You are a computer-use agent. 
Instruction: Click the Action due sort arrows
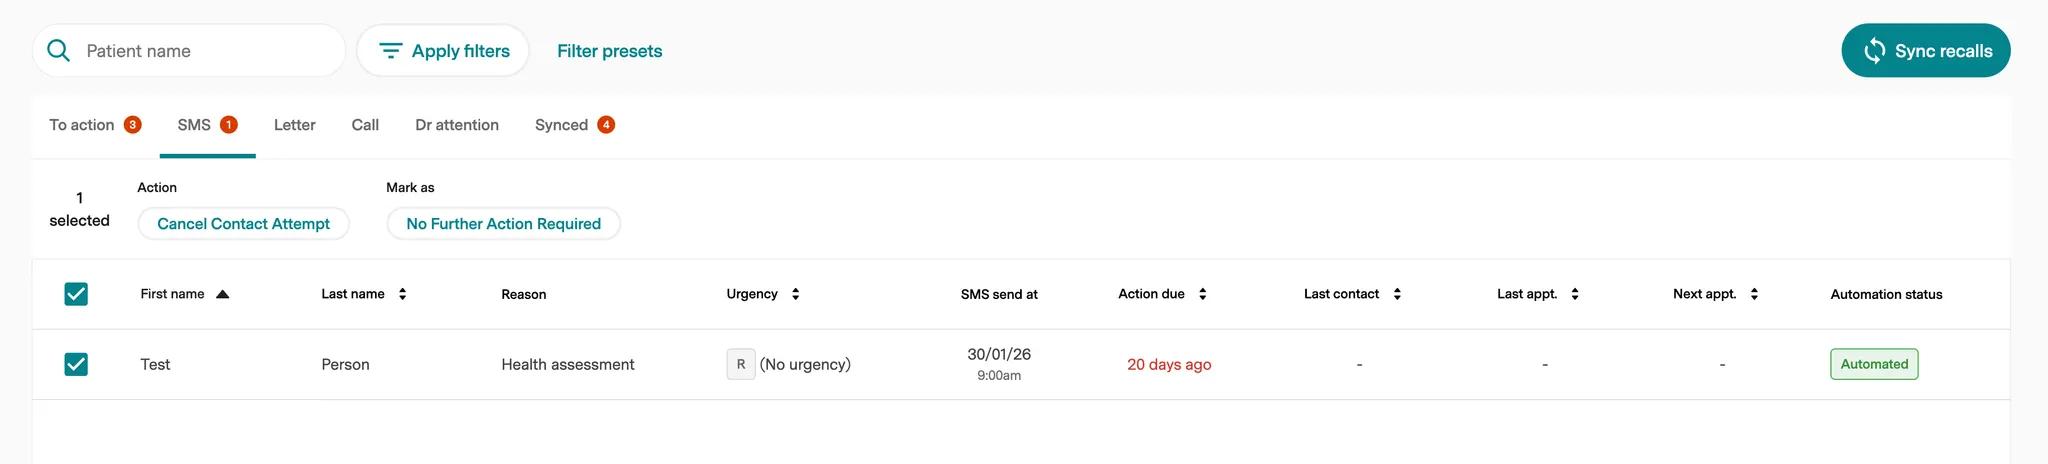pyautogui.click(x=1202, y=294)
